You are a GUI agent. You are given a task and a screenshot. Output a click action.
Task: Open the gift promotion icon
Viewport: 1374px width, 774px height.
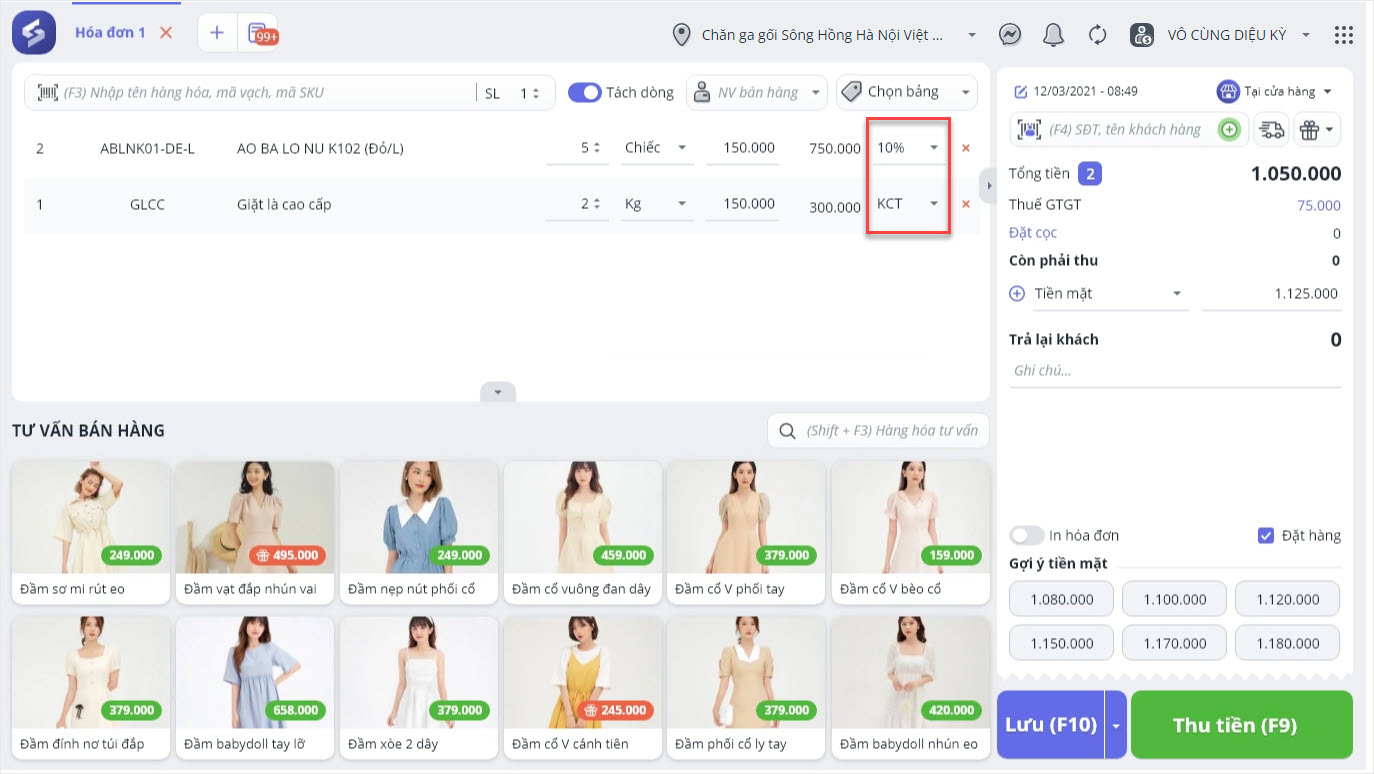pyautogui.click(x=1316, y=129)
